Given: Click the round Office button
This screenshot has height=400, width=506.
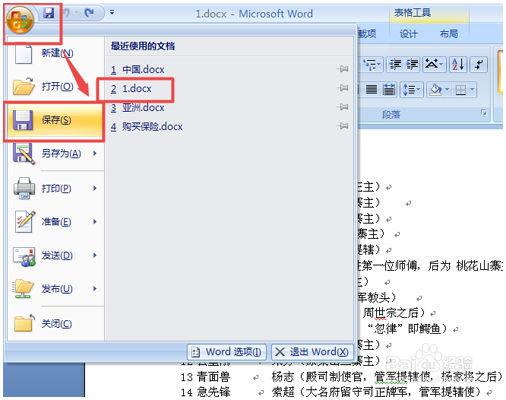Looking at the screenshot, I should tap(20, 20).
